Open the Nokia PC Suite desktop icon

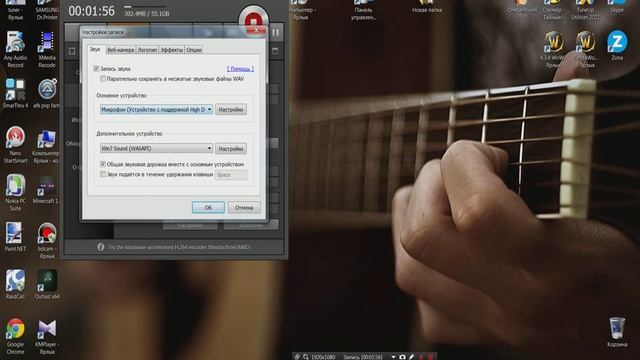15,192
